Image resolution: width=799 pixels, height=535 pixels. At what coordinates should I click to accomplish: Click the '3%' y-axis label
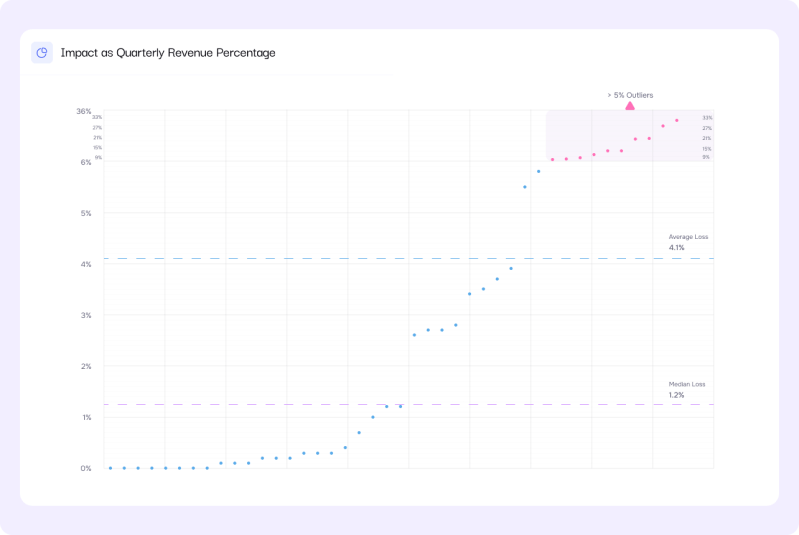coord(86,315)
